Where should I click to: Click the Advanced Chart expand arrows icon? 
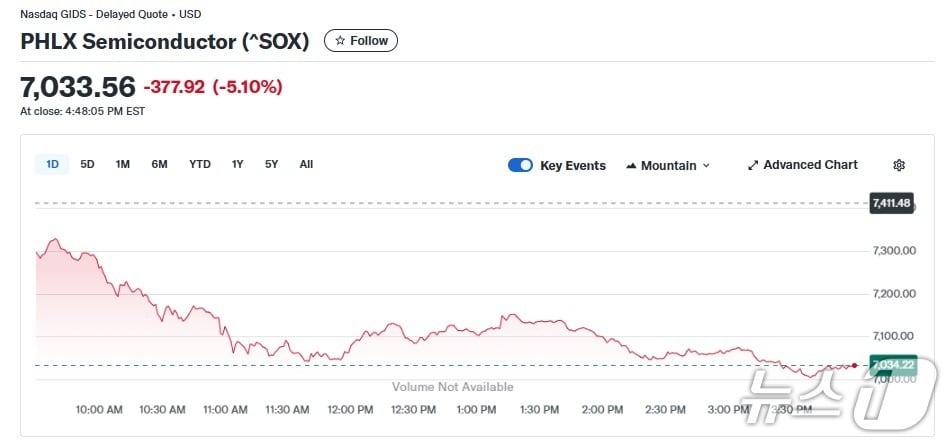[753, 165]
